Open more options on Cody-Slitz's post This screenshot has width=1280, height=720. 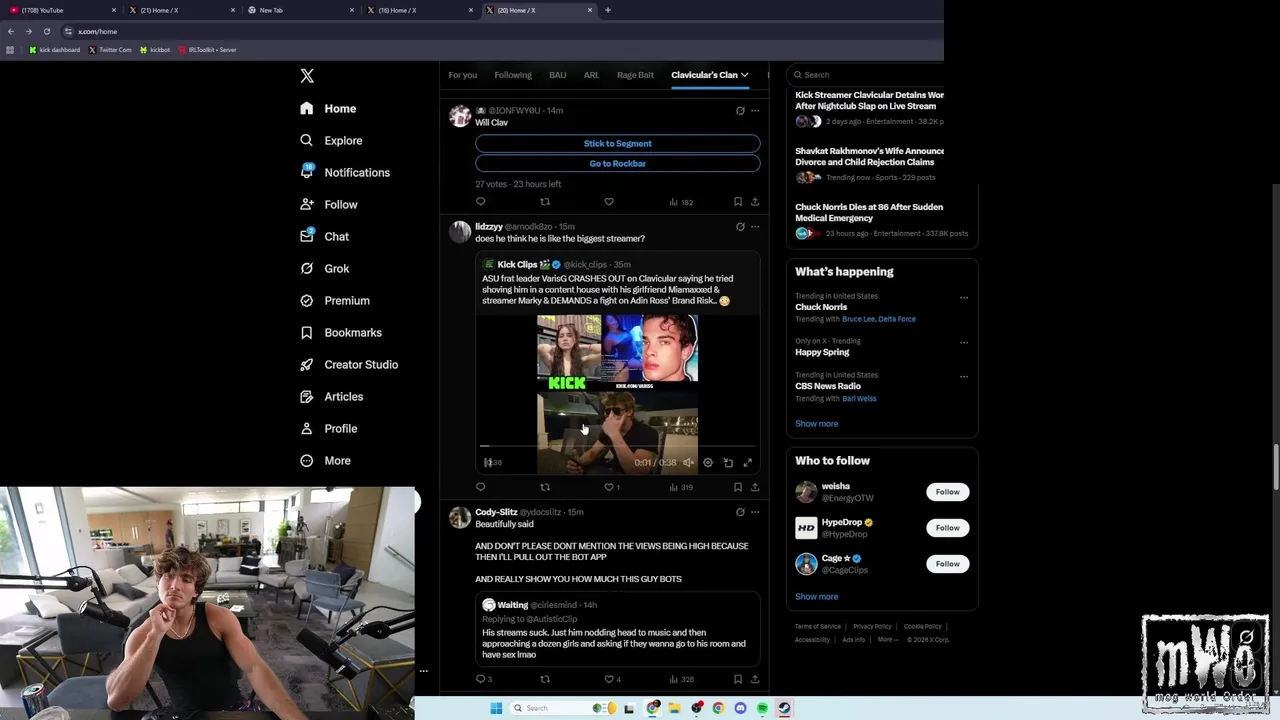(755, 512)
